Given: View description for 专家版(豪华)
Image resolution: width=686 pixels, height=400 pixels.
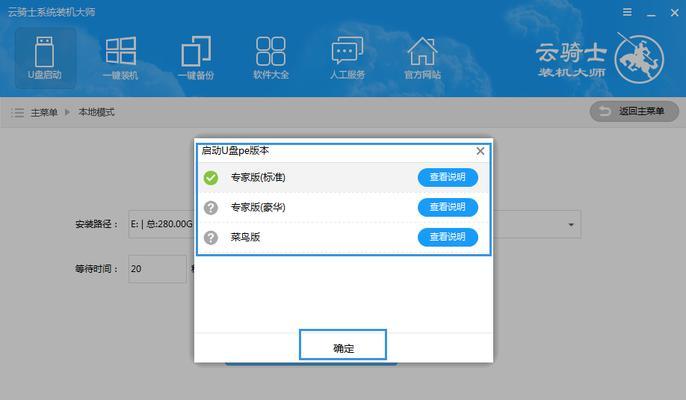Looking at the screenshot, I should pos(448,207).
